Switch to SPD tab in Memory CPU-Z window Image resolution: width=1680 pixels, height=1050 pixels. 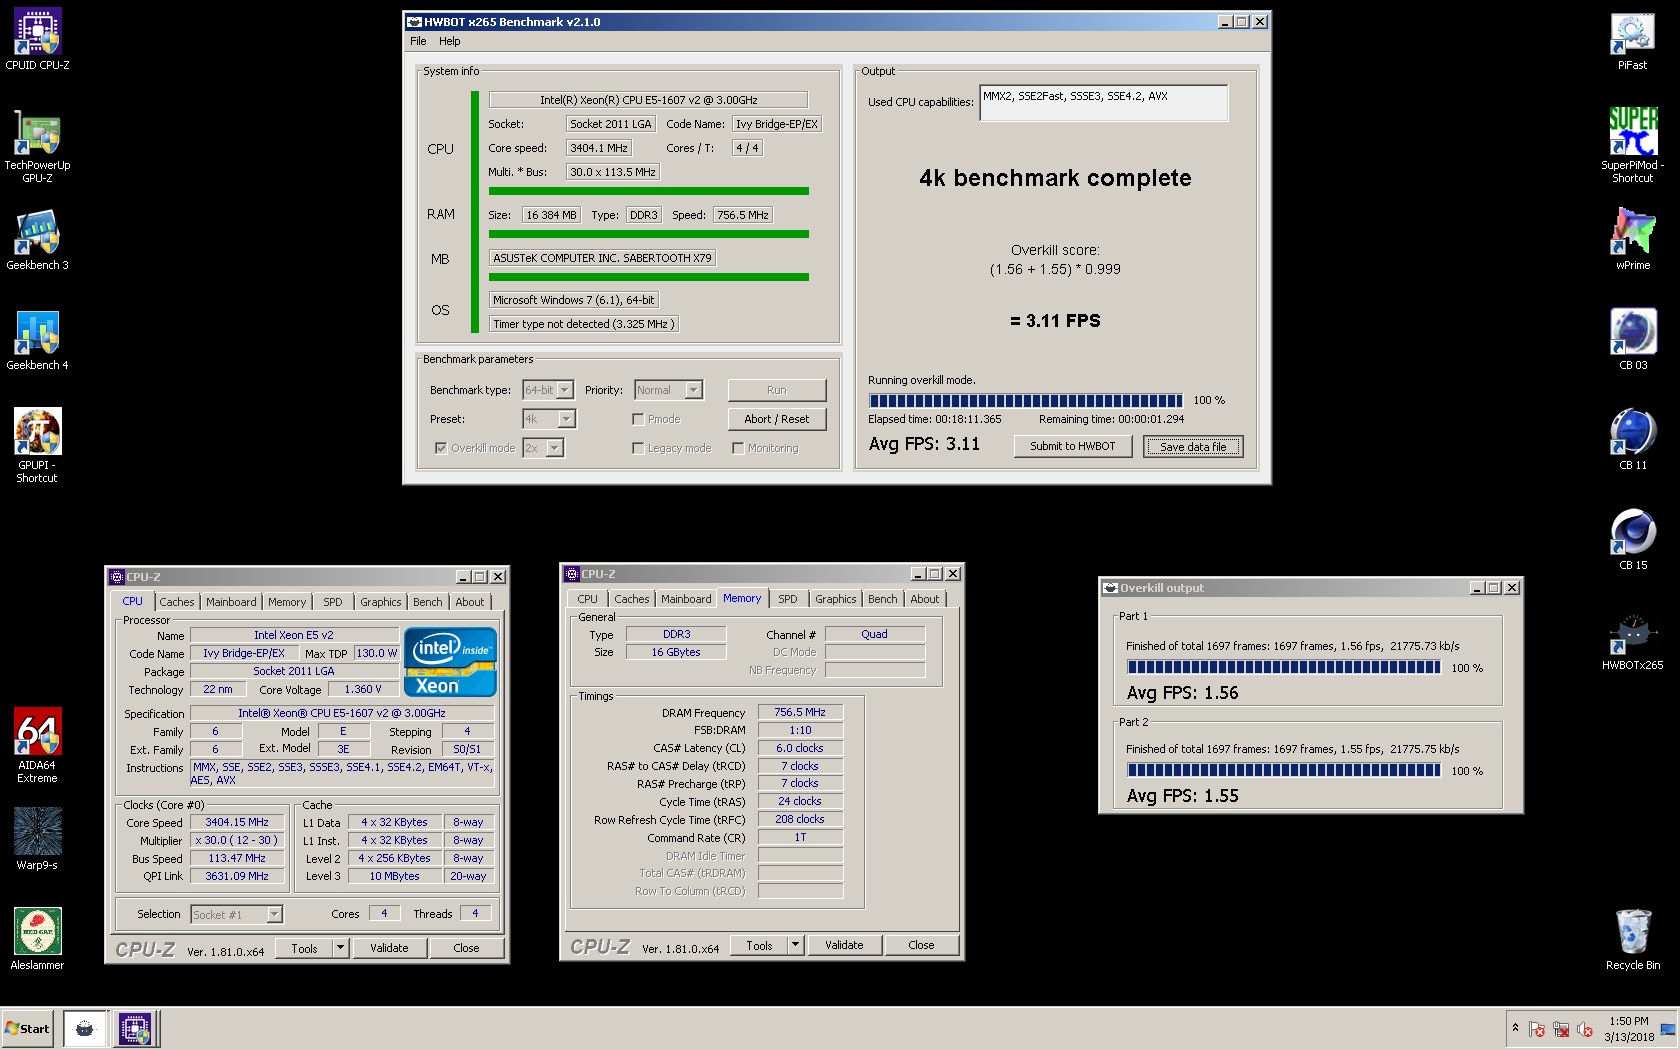(788, 599)
